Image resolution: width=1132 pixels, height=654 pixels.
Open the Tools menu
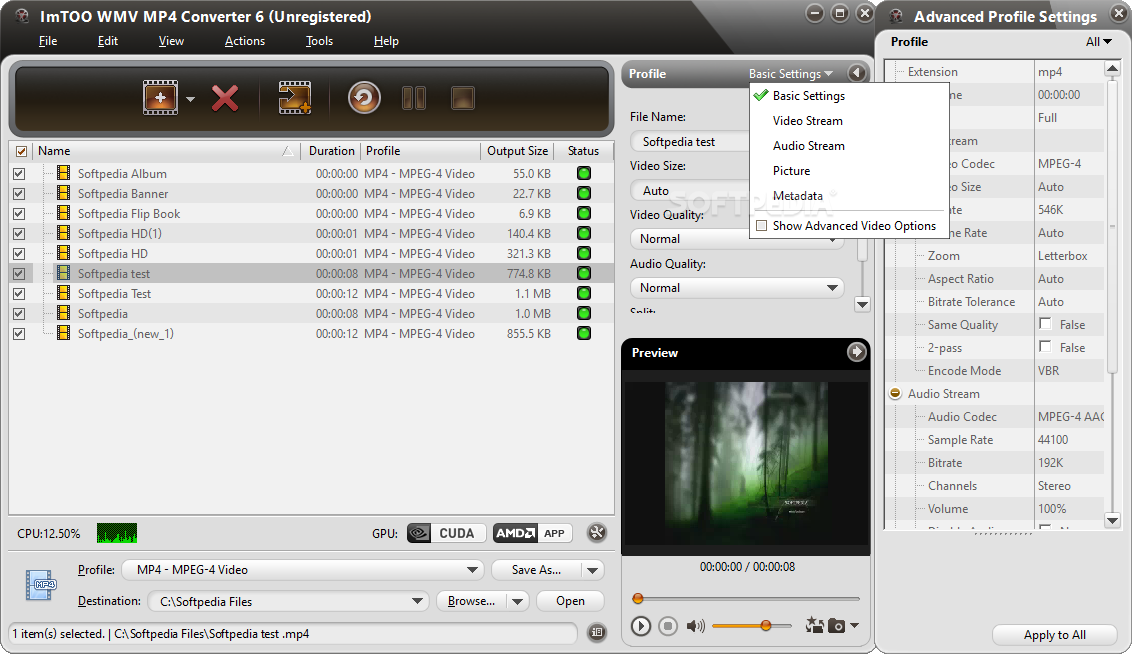point(319,41)
